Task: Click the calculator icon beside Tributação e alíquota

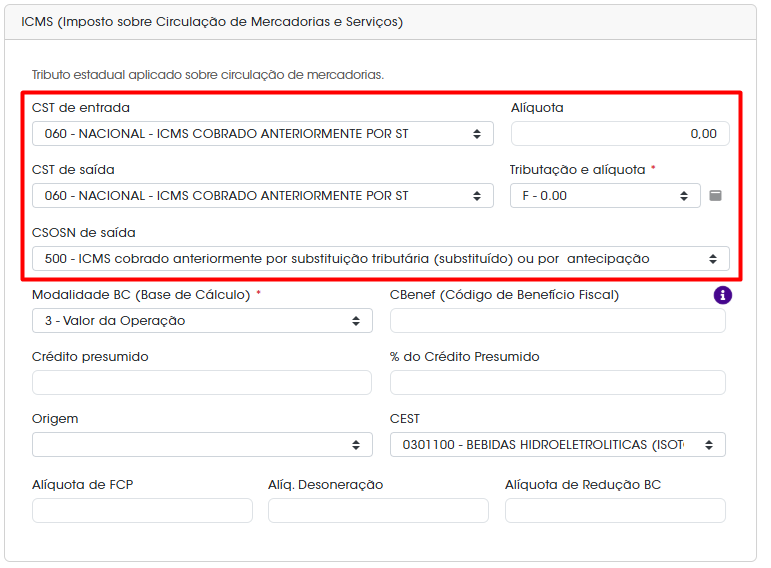Action: tap(715, 196)
